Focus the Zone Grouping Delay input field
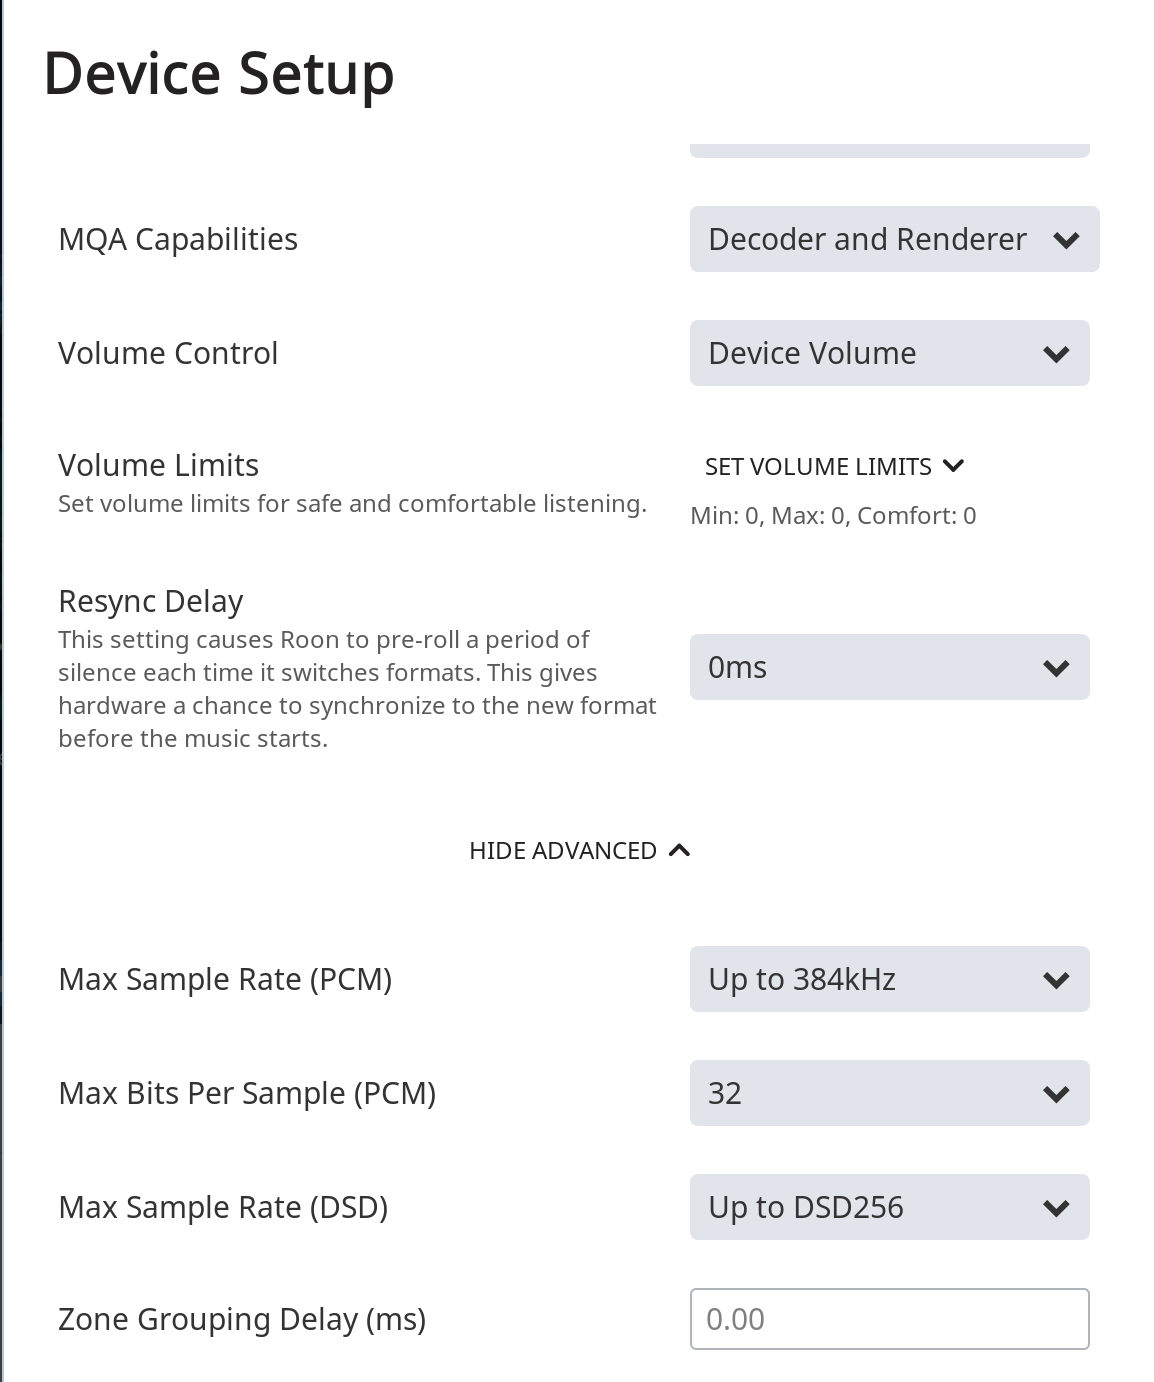 point(890,1319)
